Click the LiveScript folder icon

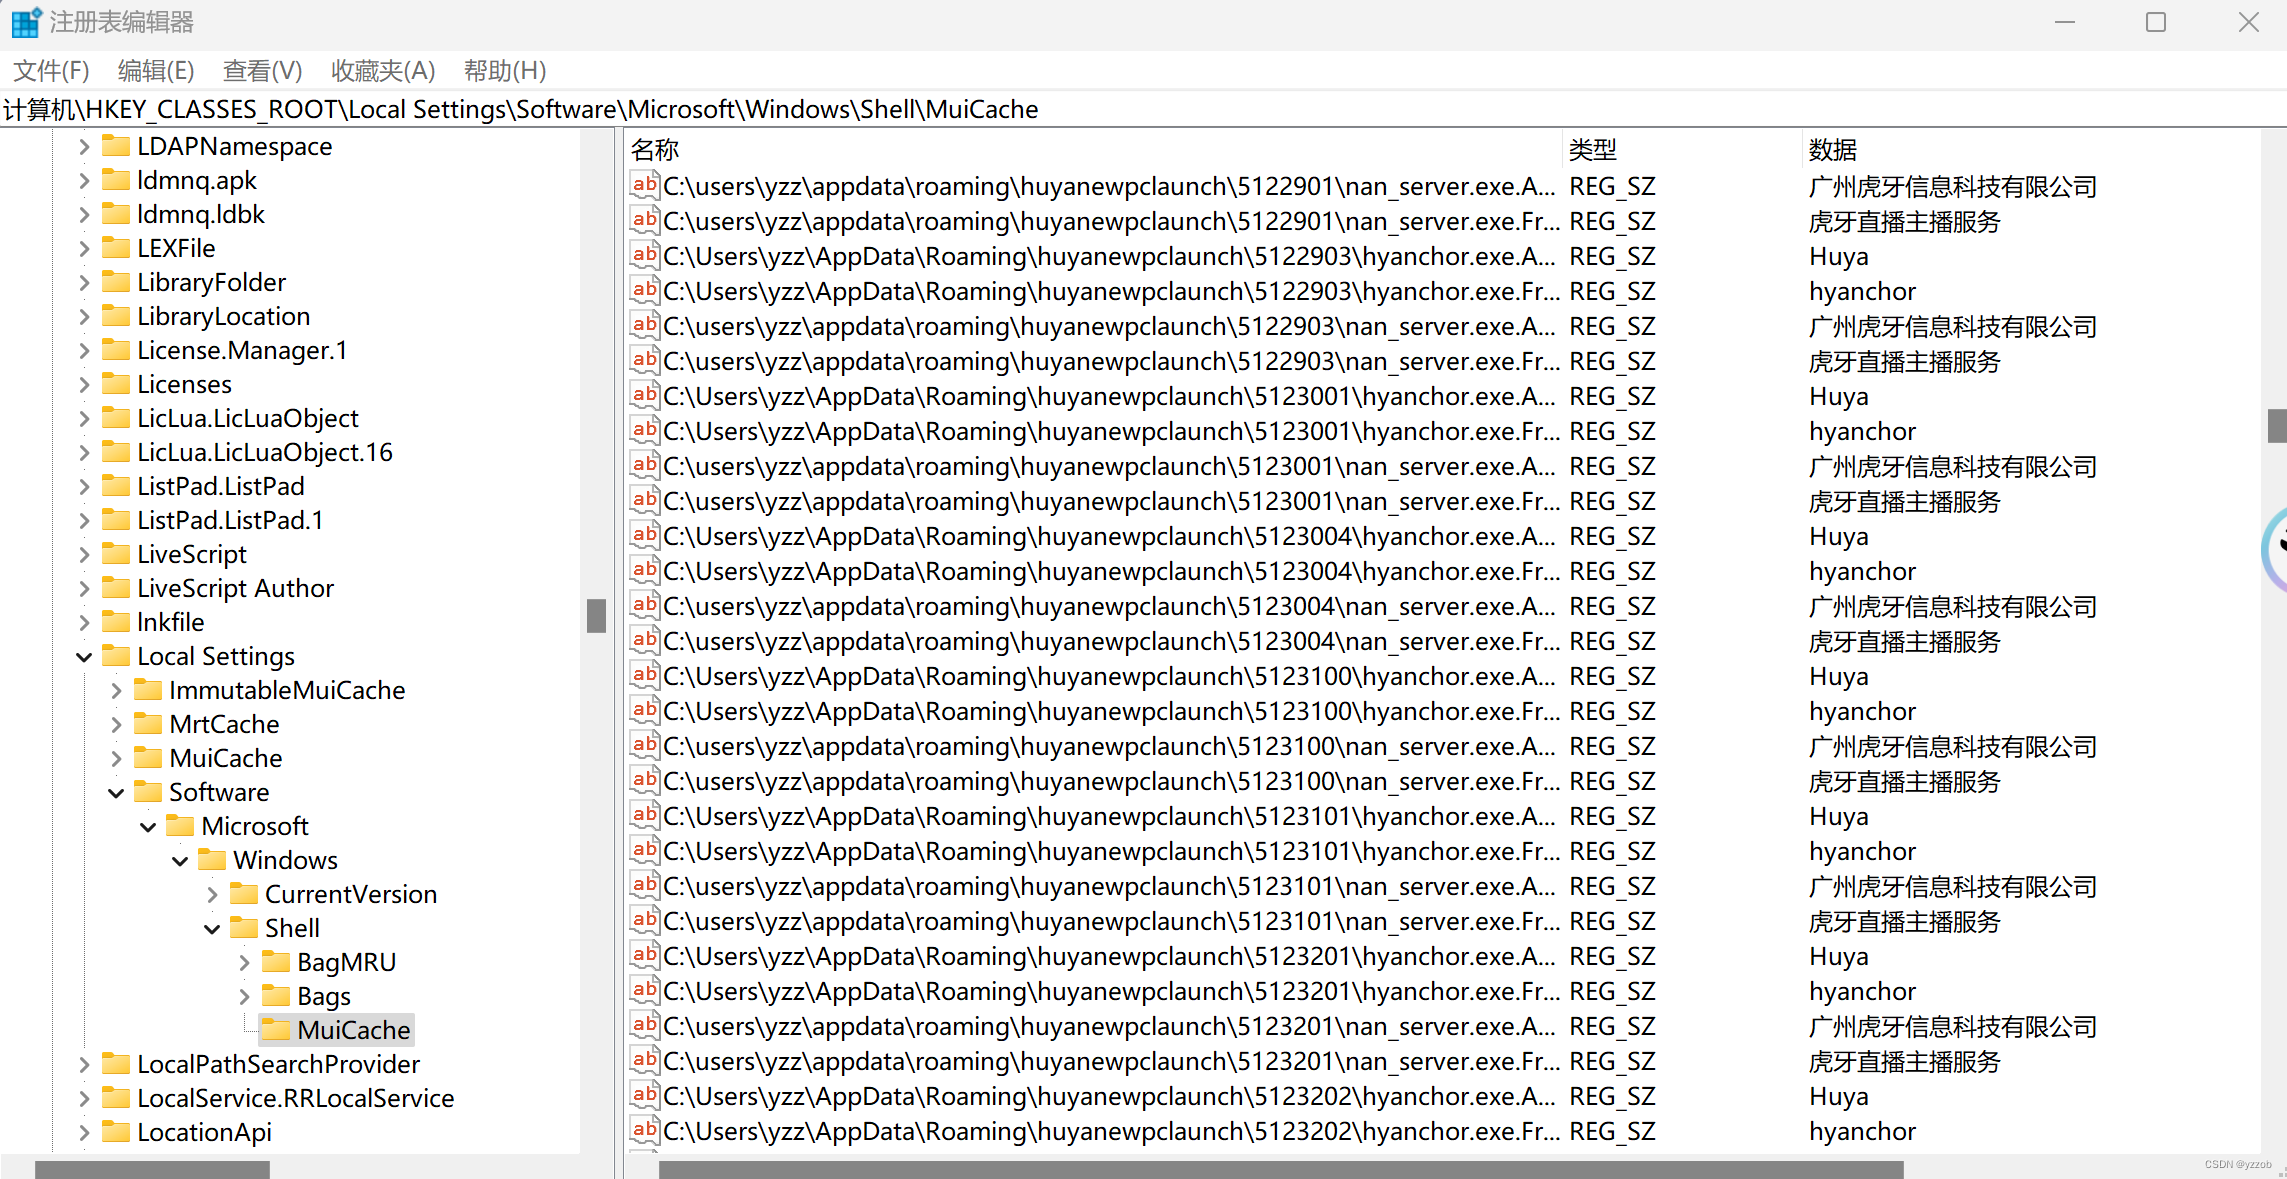(x=116, y=554)
